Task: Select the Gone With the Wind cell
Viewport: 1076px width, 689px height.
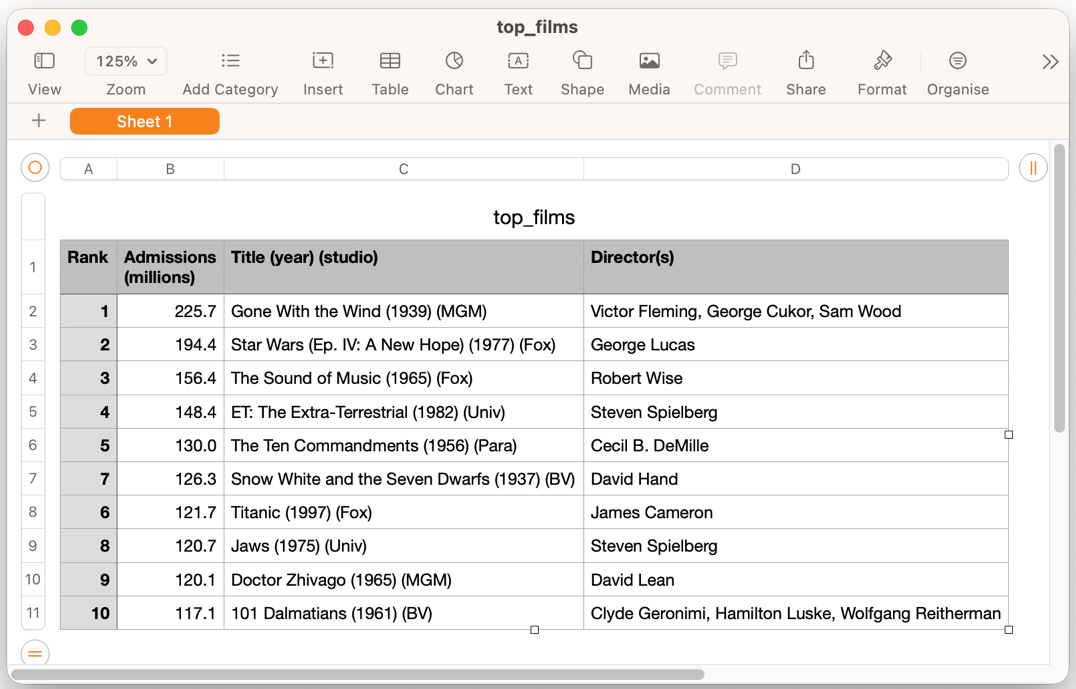Action: tap(404, 311)
